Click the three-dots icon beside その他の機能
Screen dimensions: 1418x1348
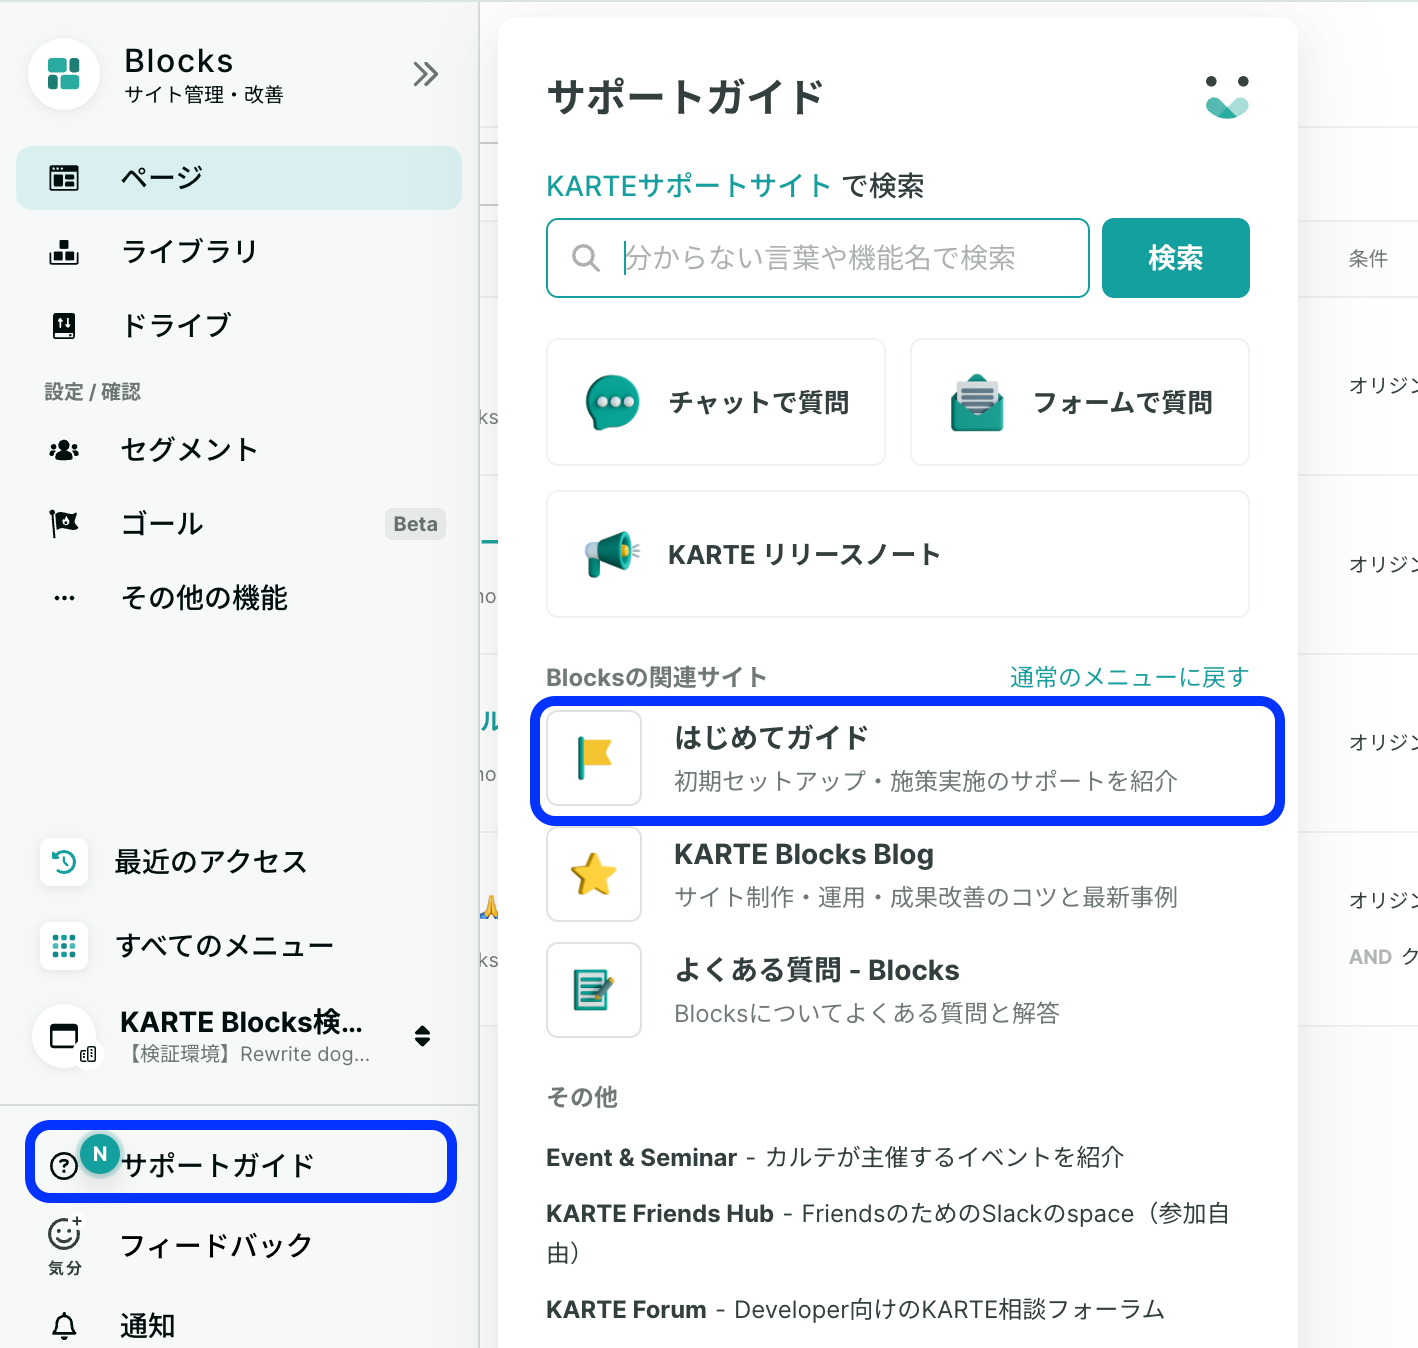coord(64,598)
